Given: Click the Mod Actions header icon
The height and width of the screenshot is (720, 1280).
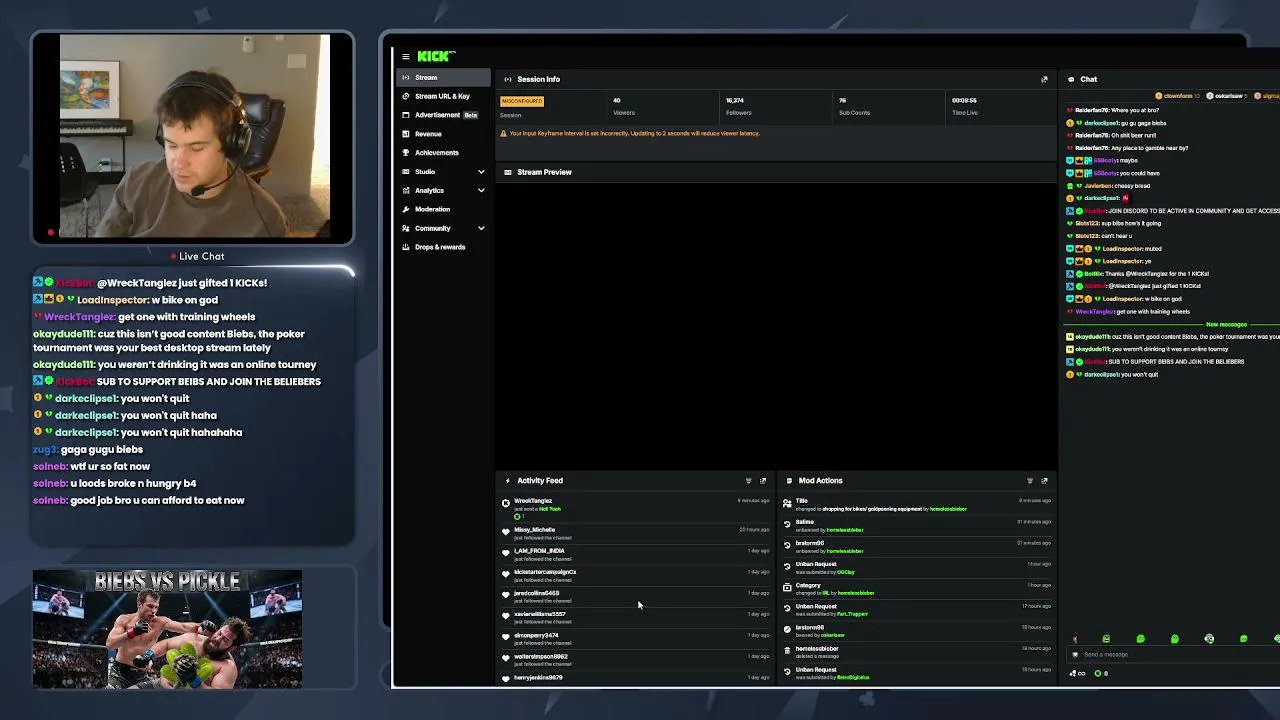Looking at the screenshot, I should [789, 481].
